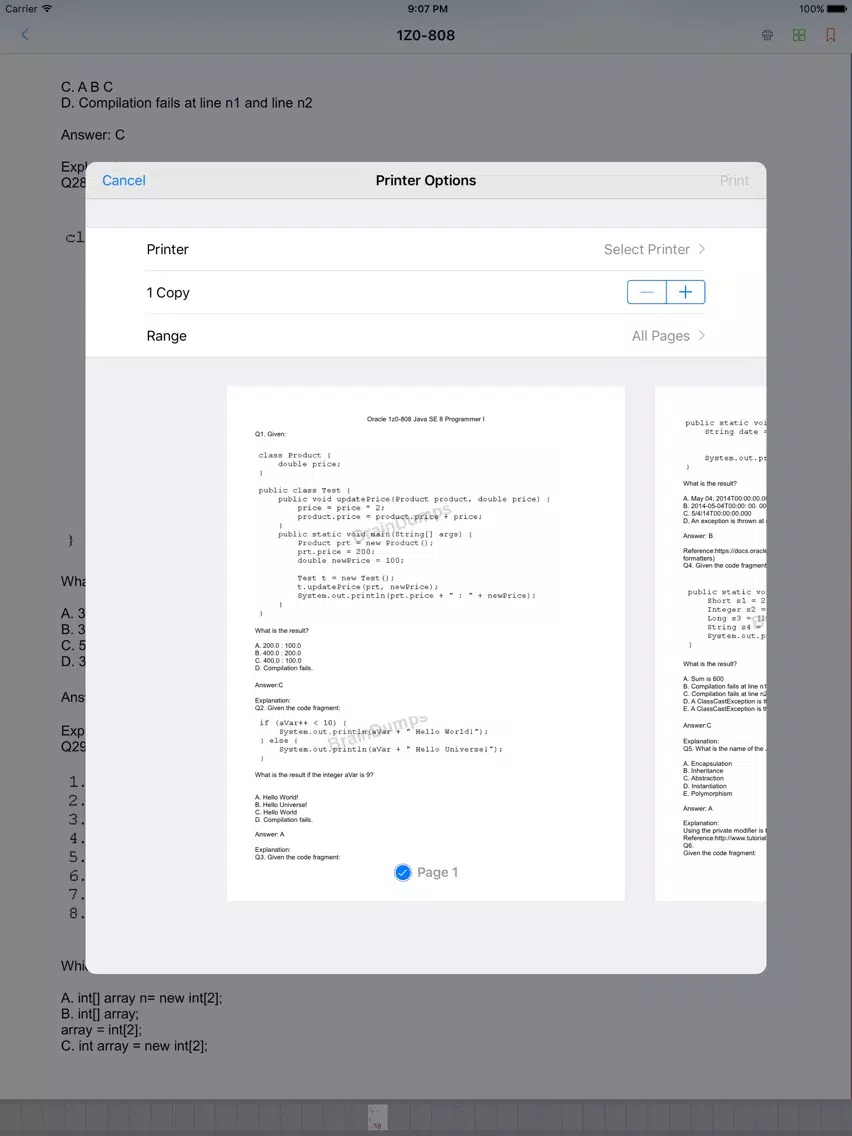This screenshot has width=852, height=1136.
Task: Tap 'A. int[] array n= new int[2];' option
Action: (141, 998)
